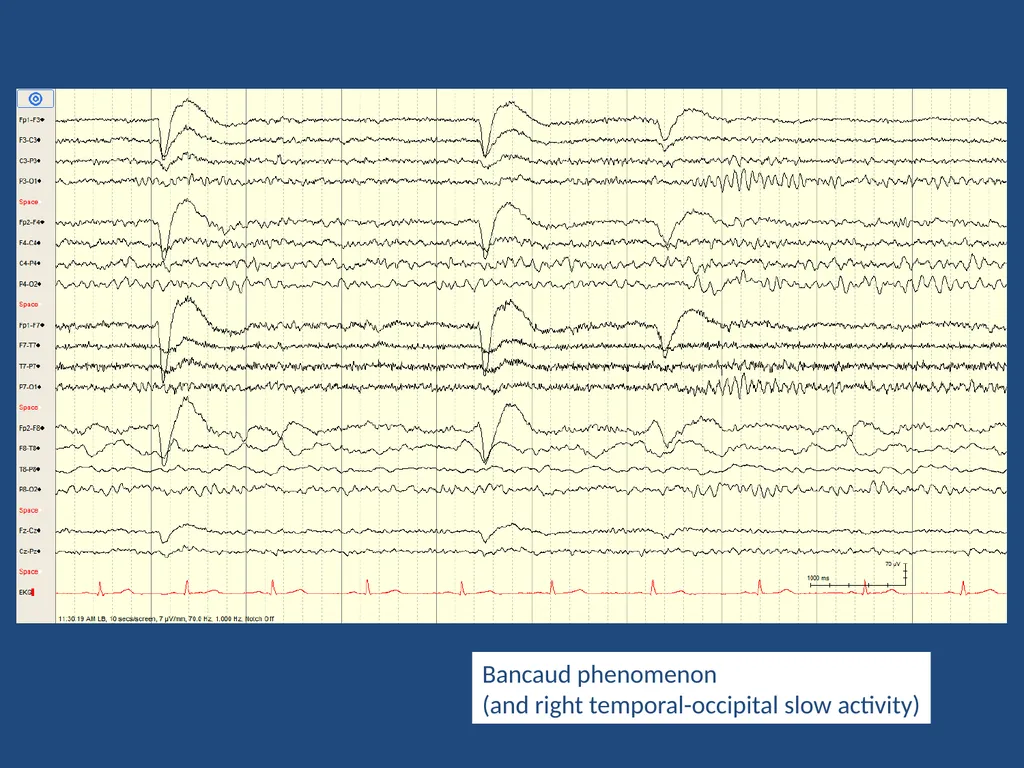The height and width of the screenshot is (768, 1024).
Task: Select the P3-O1 channel label
Action: click(x=30, y=182)
